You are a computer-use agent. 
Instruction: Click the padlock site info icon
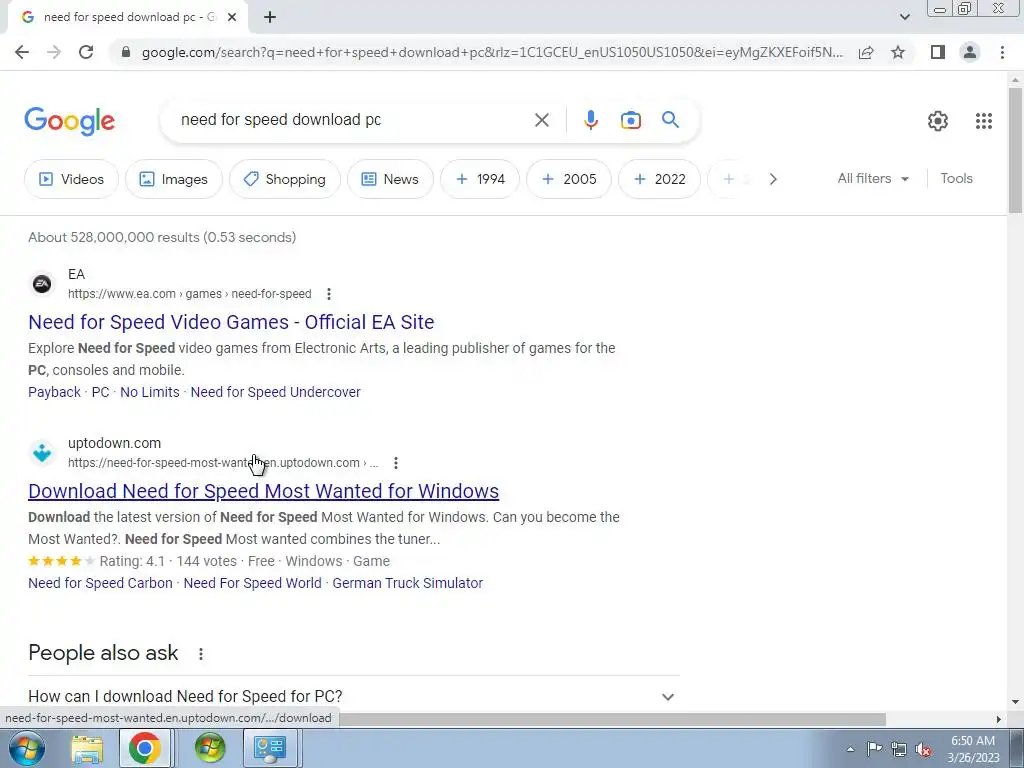[x=126, y=52]
